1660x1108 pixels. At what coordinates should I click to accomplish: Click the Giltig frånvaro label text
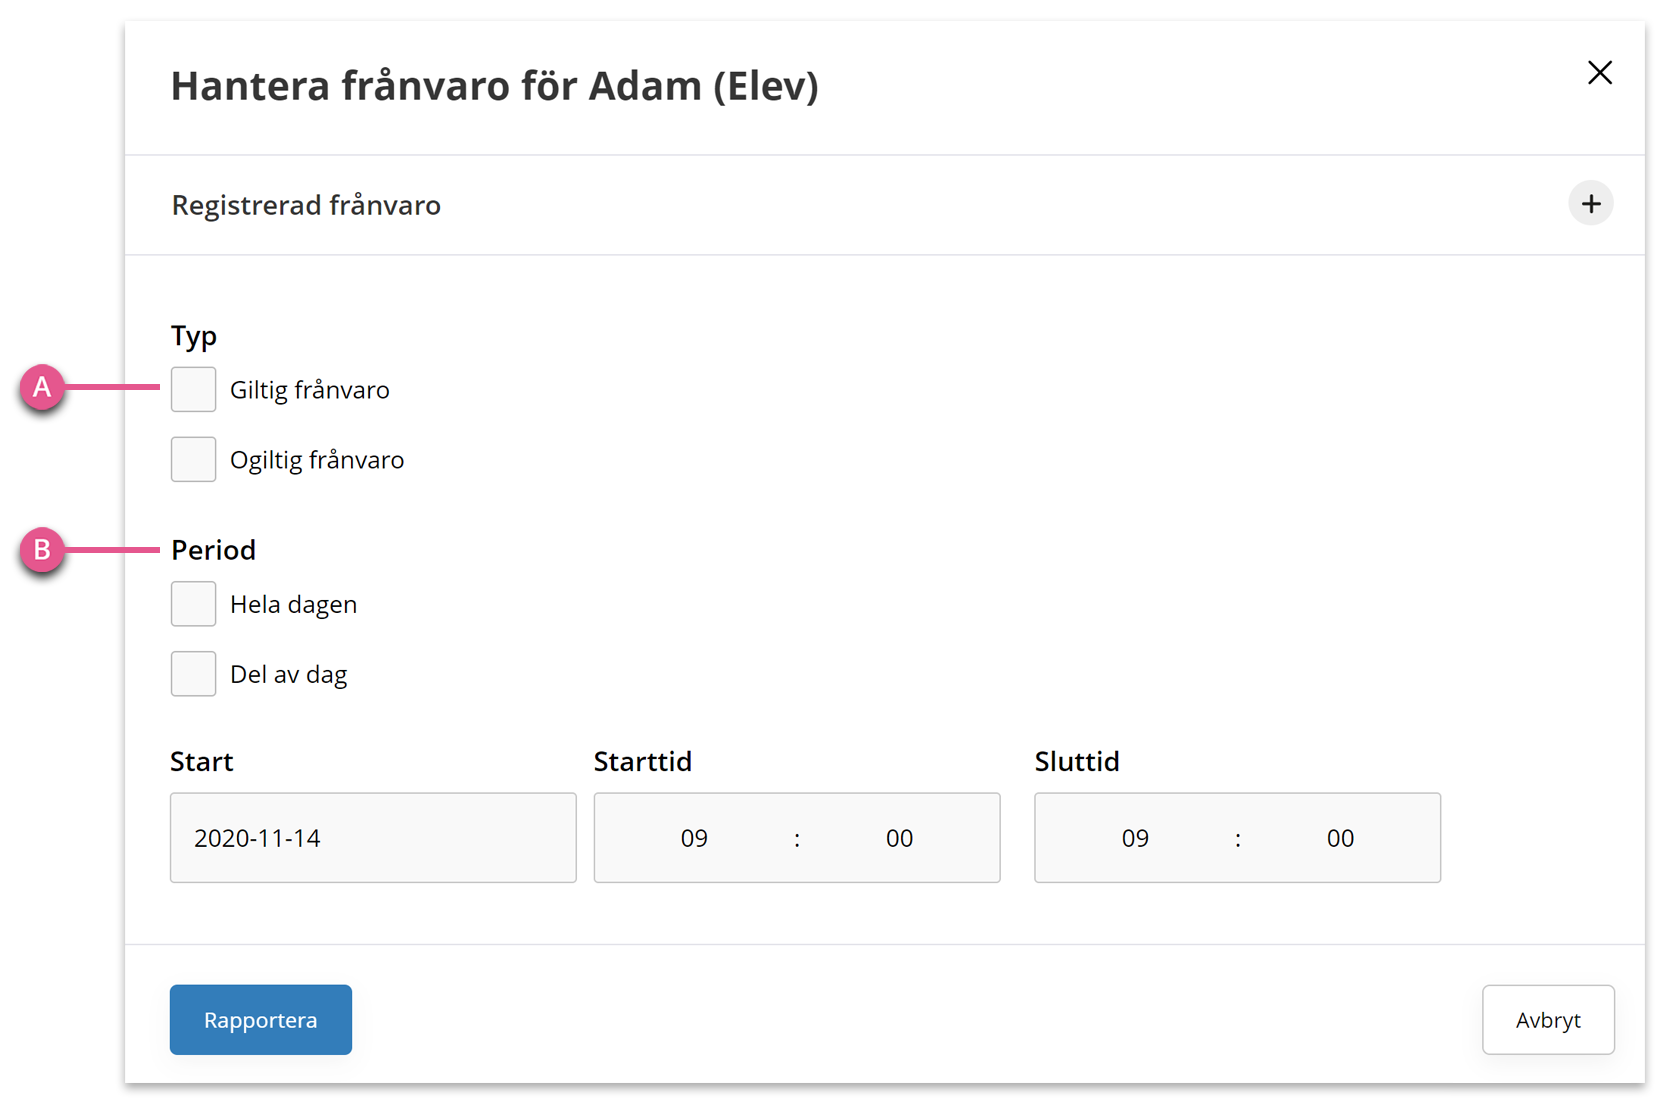click(x=310, y=390)
